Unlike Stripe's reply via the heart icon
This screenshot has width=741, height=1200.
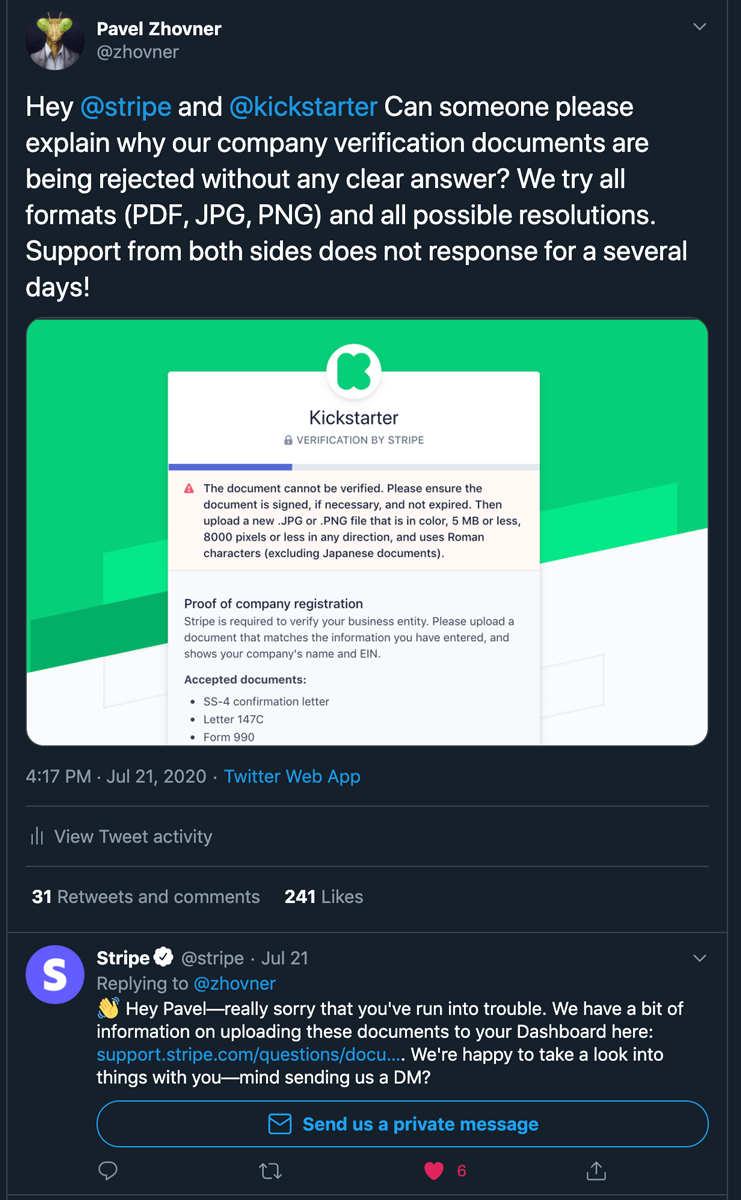[434, 1170]
